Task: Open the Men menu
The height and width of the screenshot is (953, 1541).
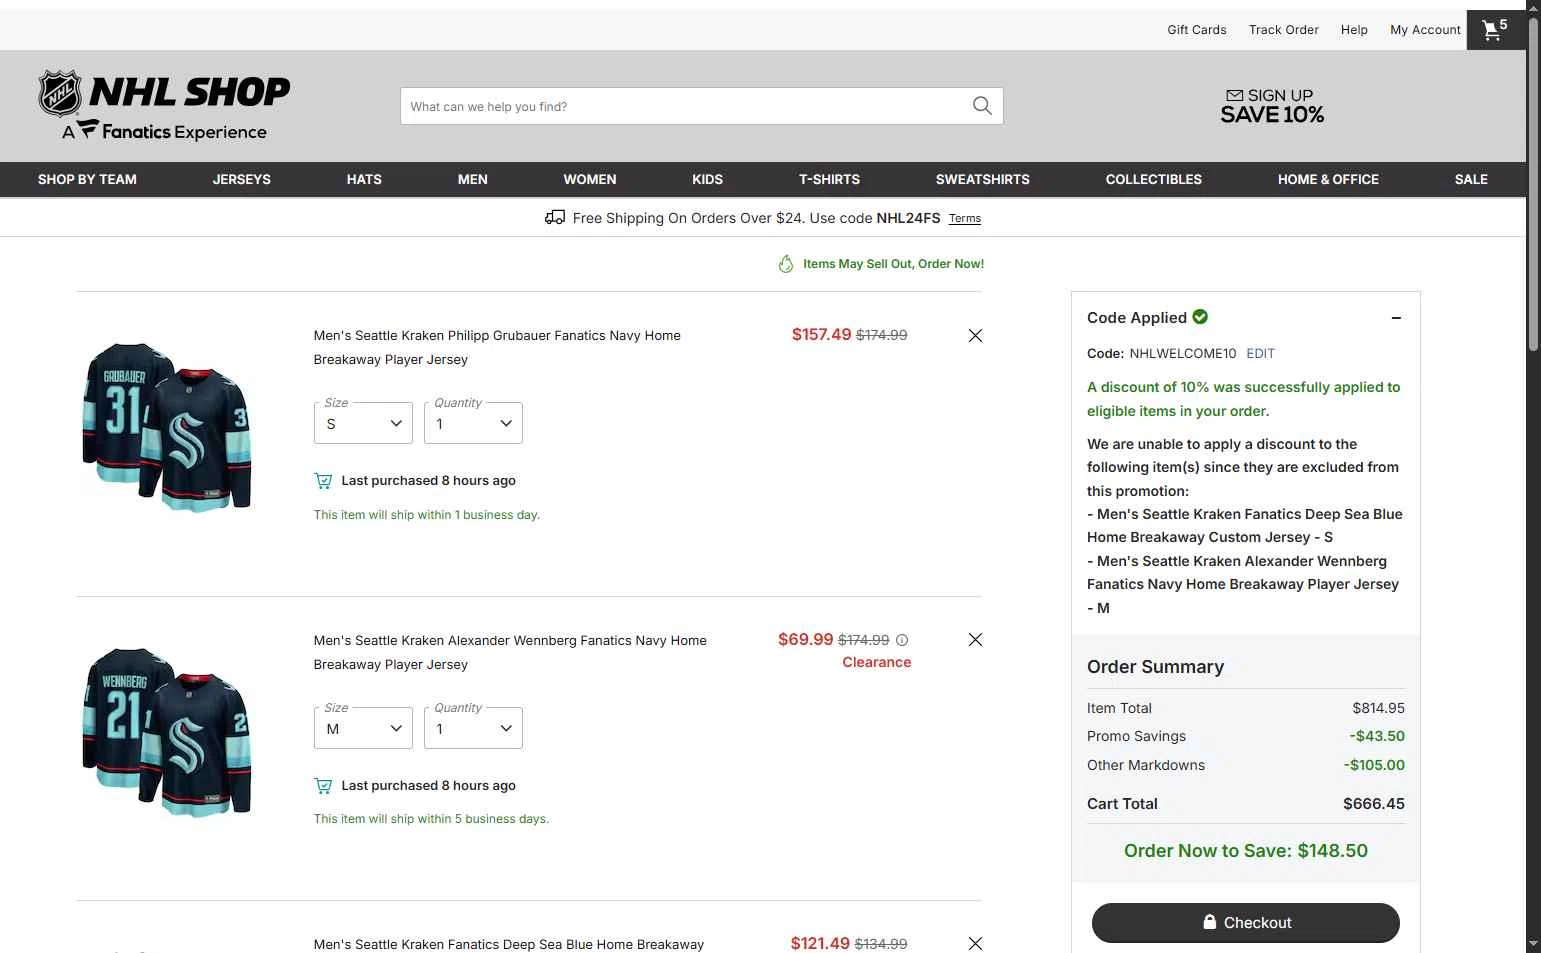Action: [472, 179]
